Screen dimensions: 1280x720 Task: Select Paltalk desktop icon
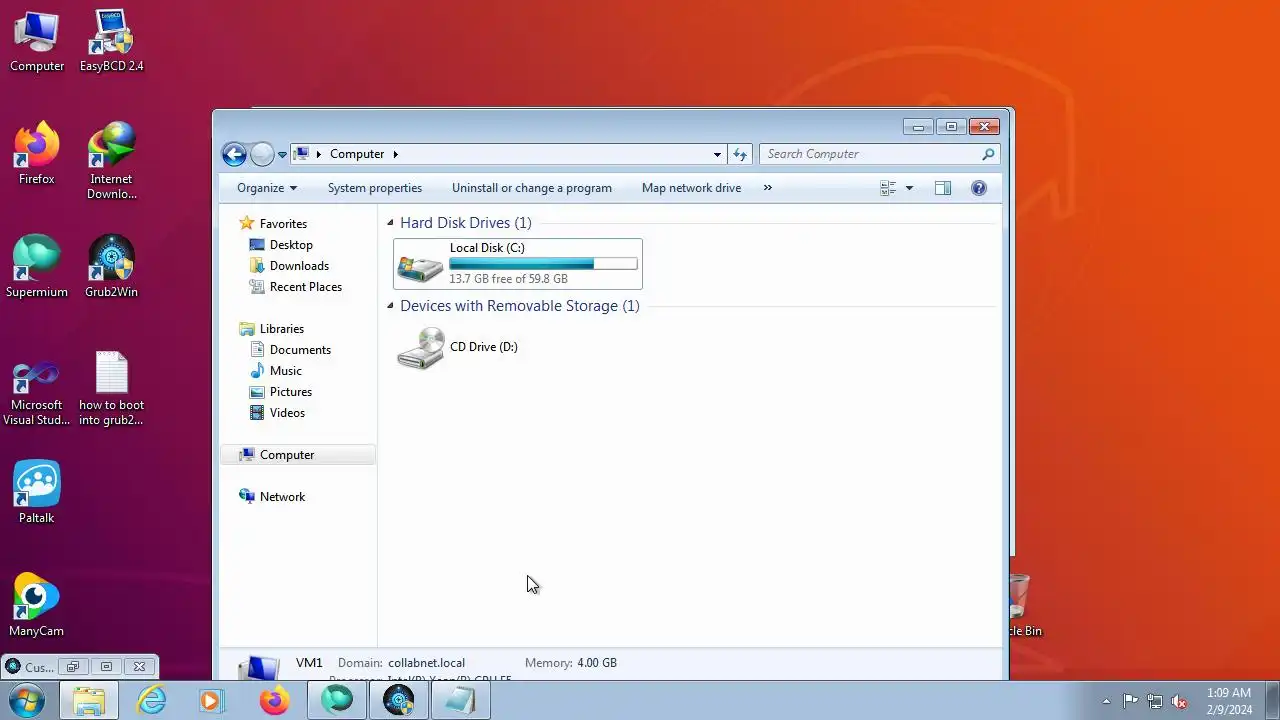click(37, 492)
